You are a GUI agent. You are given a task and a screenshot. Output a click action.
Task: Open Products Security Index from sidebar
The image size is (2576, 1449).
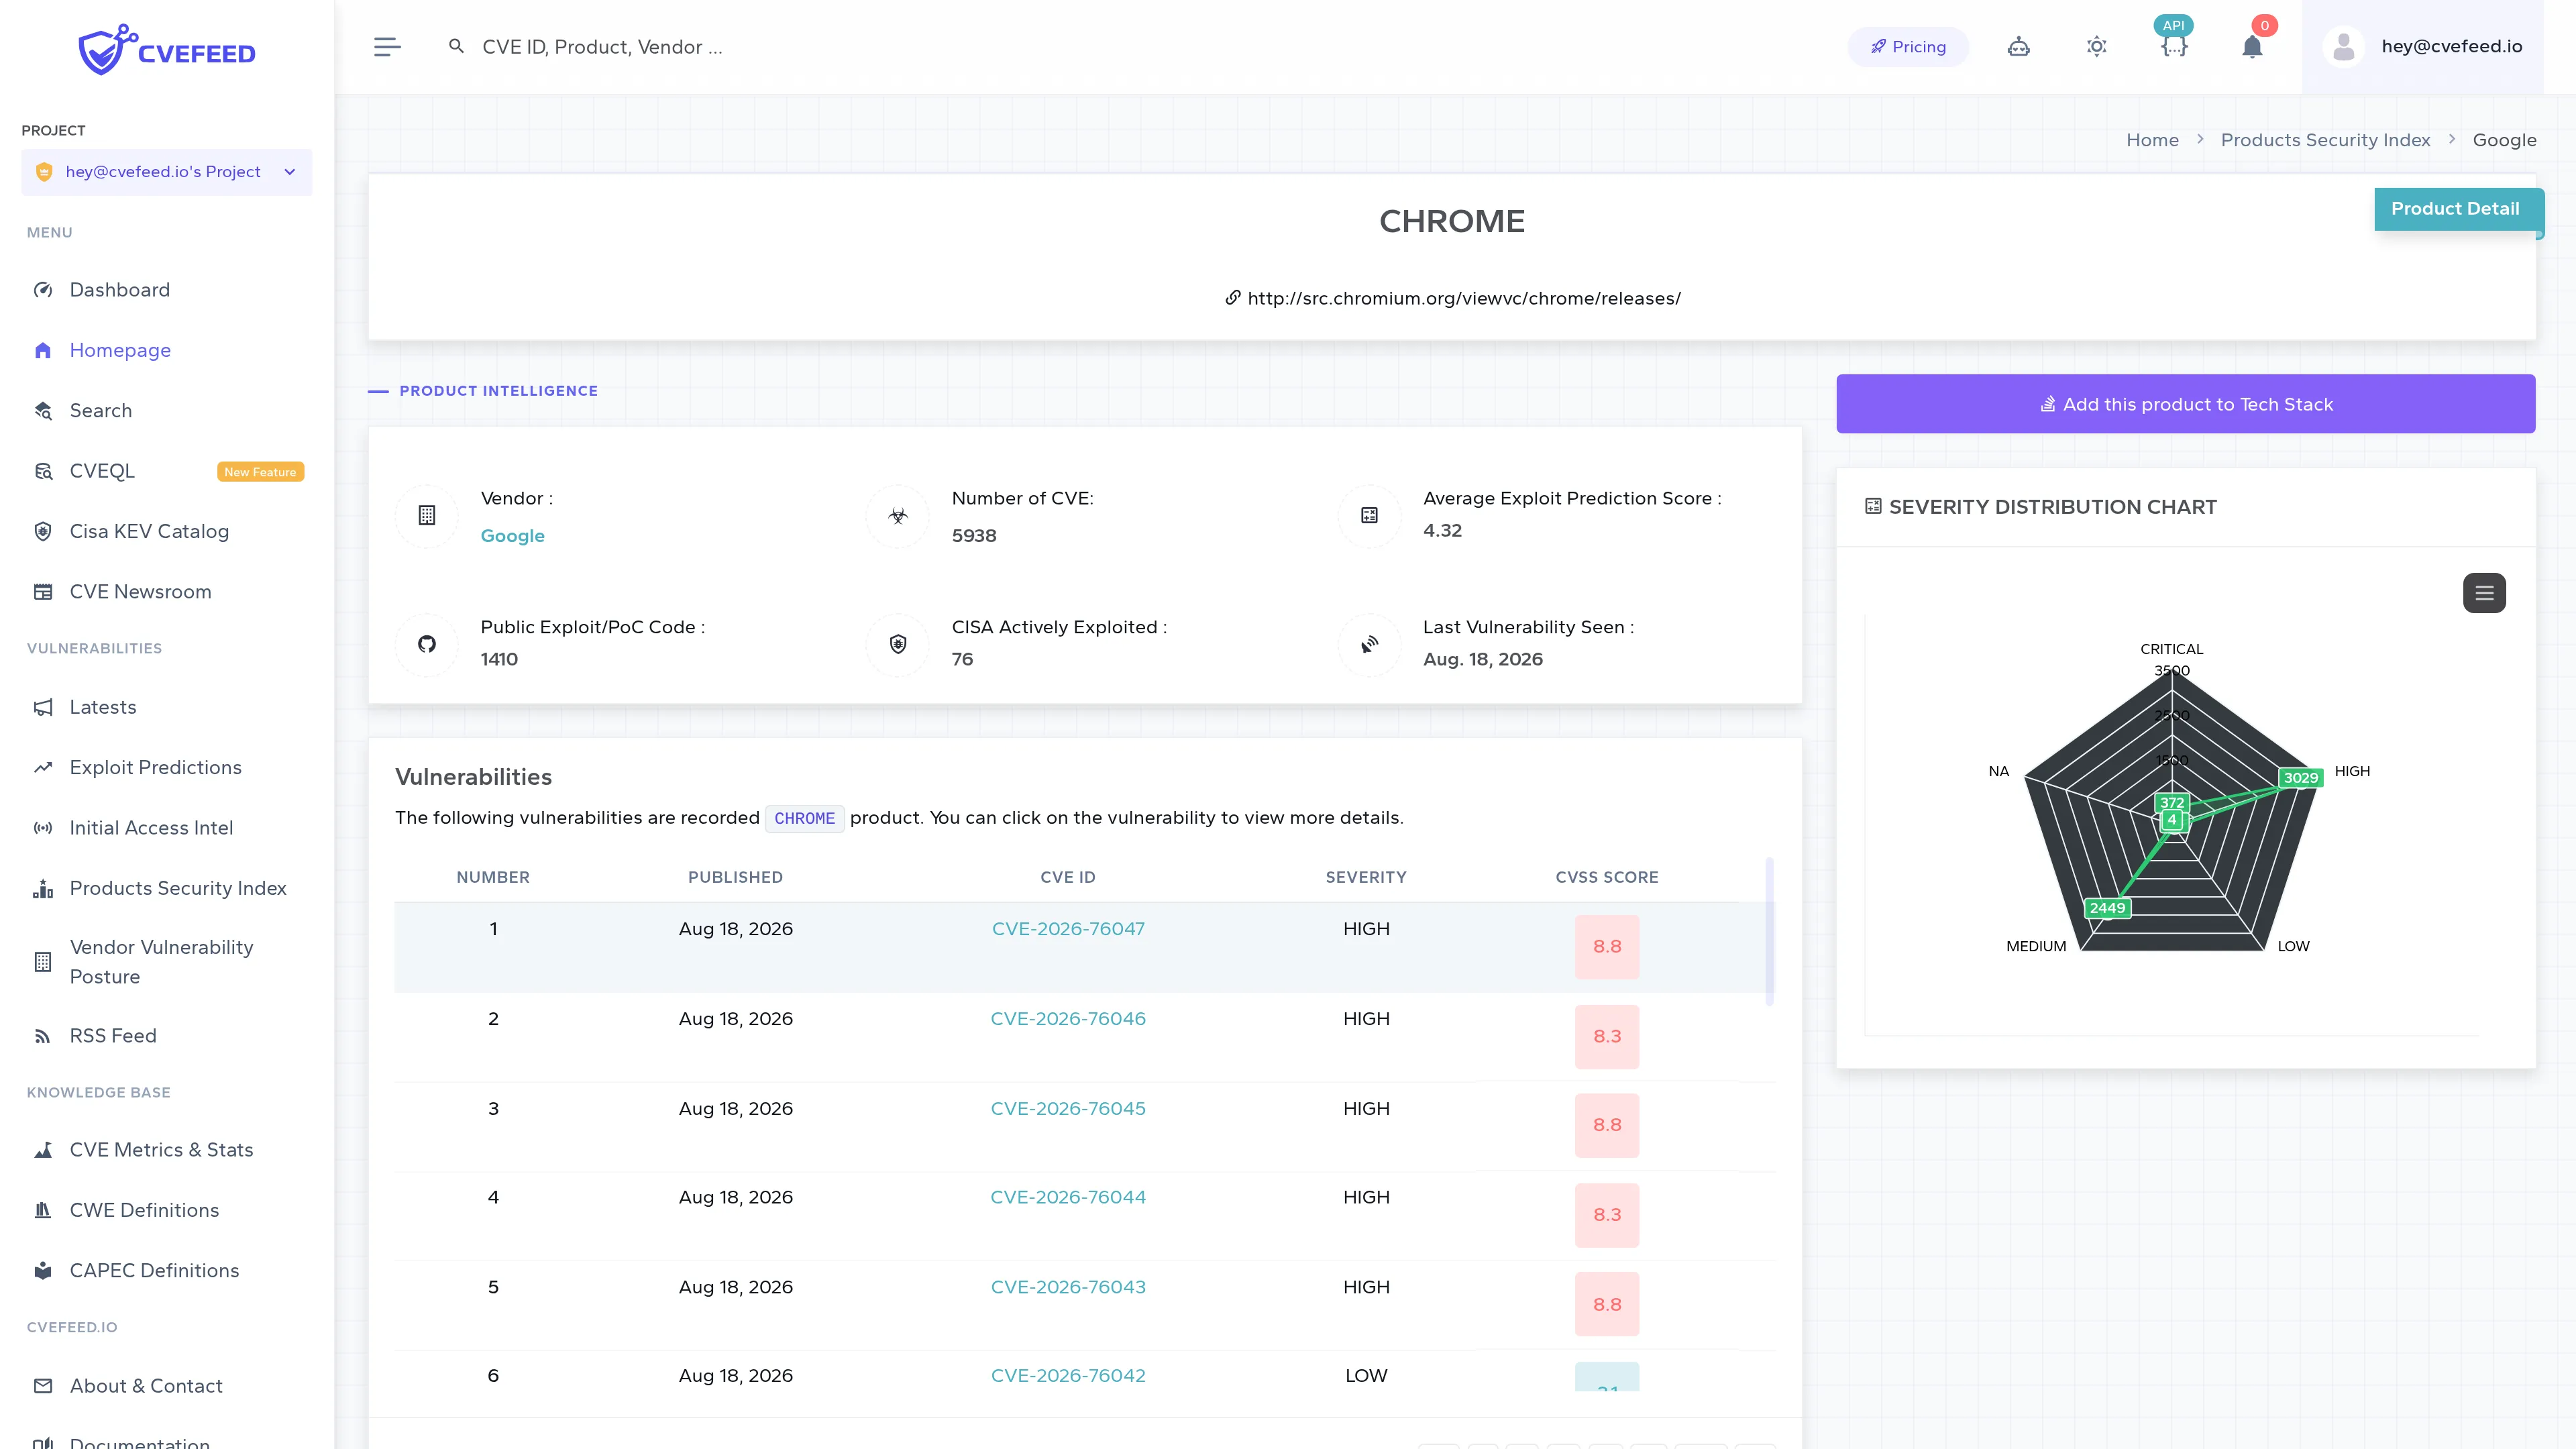click(x=178, y=888)
